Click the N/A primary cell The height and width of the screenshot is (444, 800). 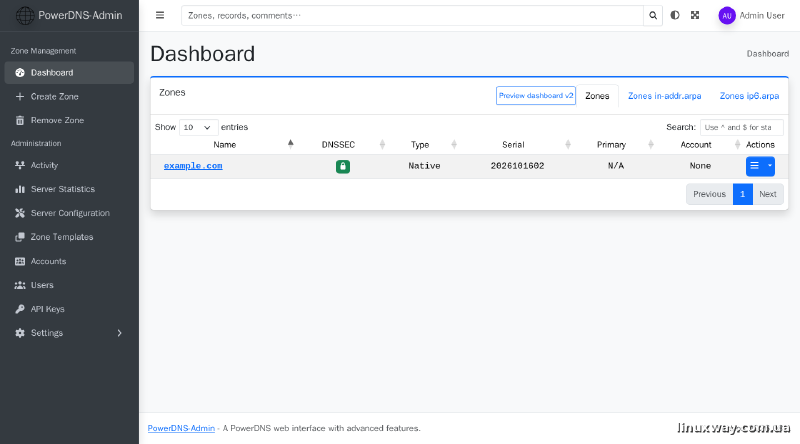click(x=616, y=166)
